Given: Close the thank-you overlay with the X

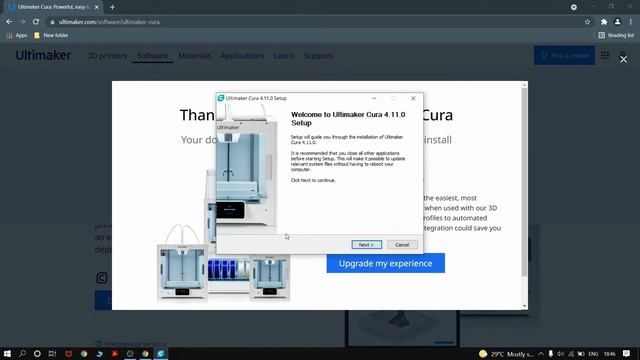Looking at the screenshot, I should [623, 60].
